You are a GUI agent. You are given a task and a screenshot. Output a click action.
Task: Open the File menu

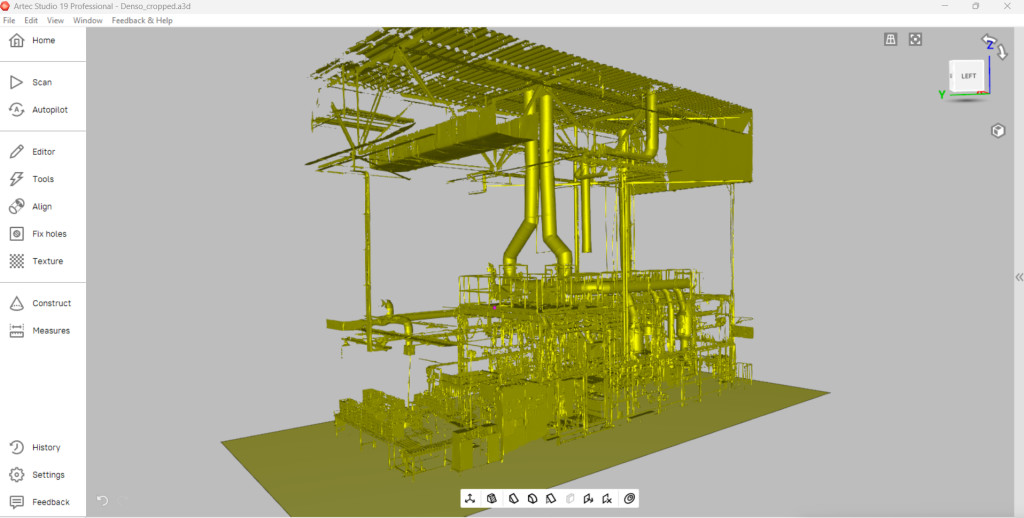coord(9,20)
